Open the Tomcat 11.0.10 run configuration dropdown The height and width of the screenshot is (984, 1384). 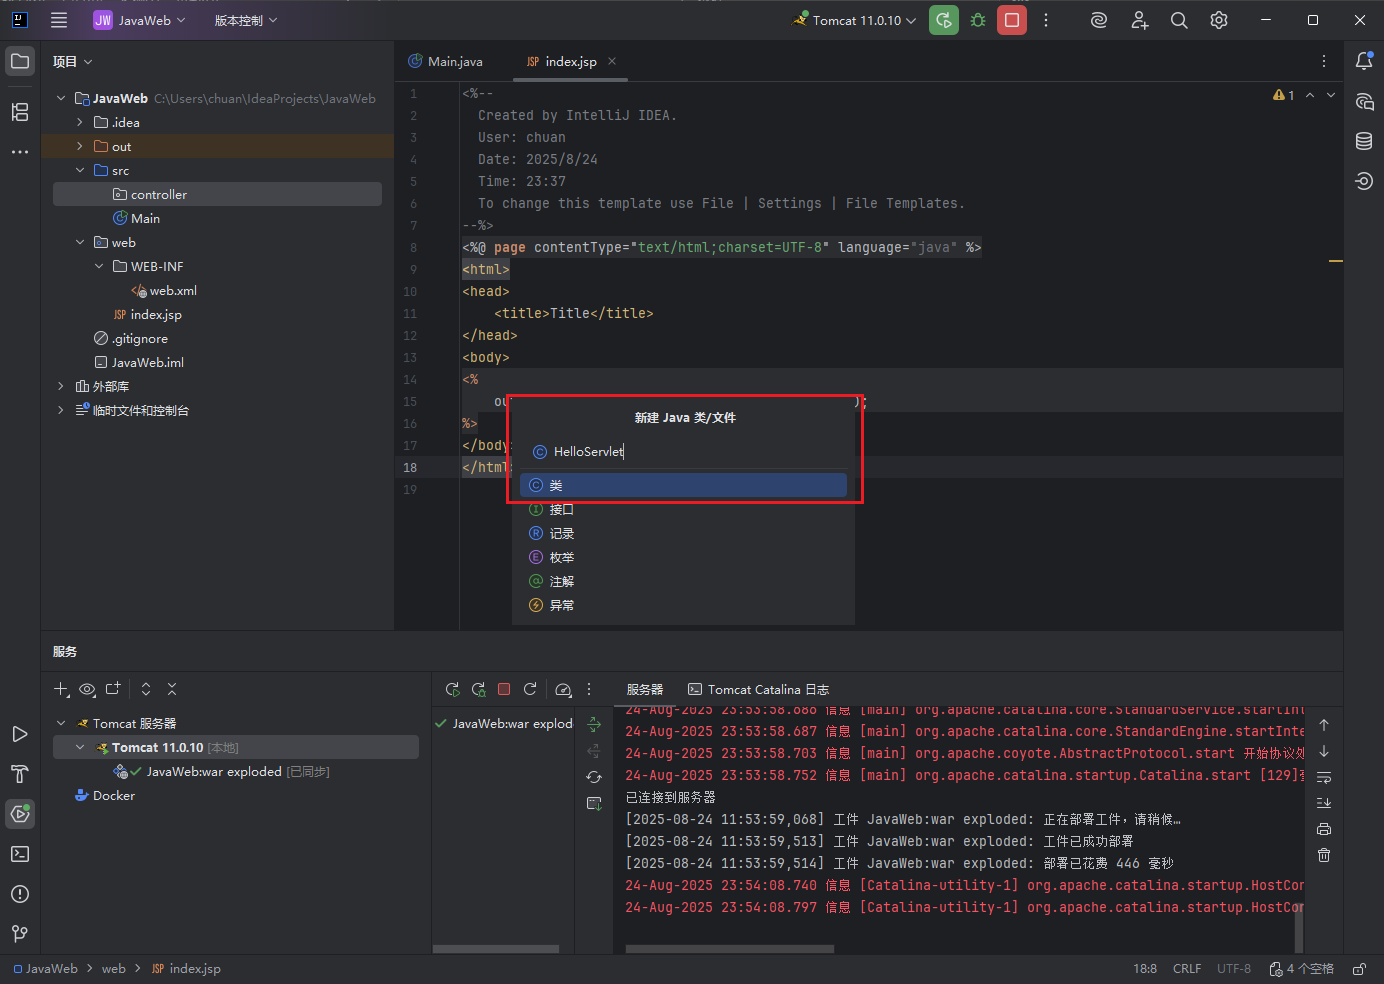(855, 20)
